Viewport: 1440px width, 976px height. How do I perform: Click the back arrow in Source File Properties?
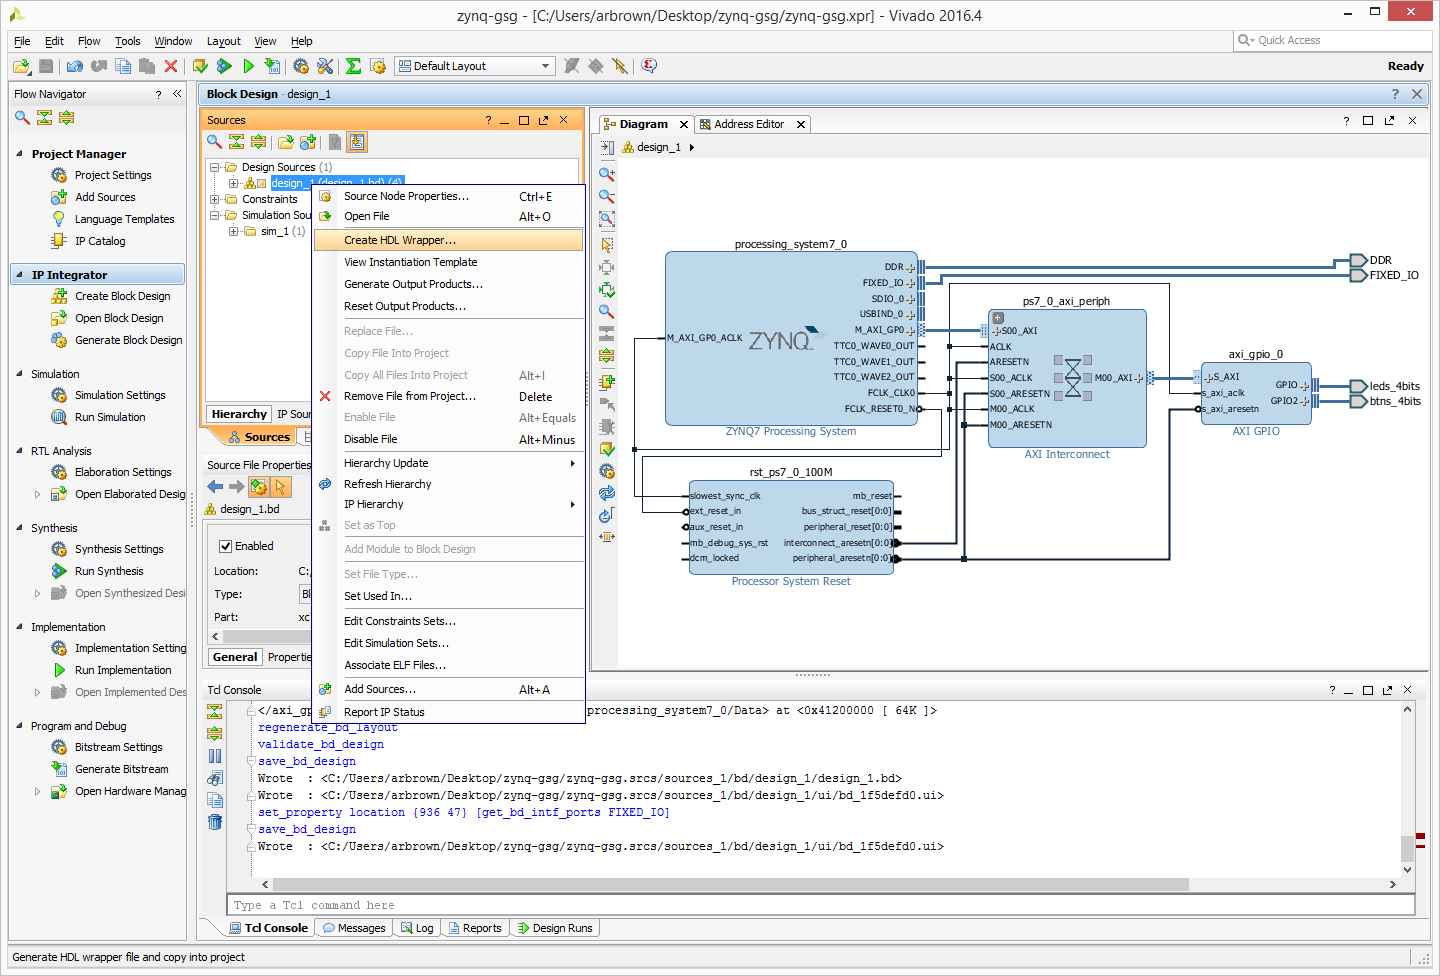point(215,487)
